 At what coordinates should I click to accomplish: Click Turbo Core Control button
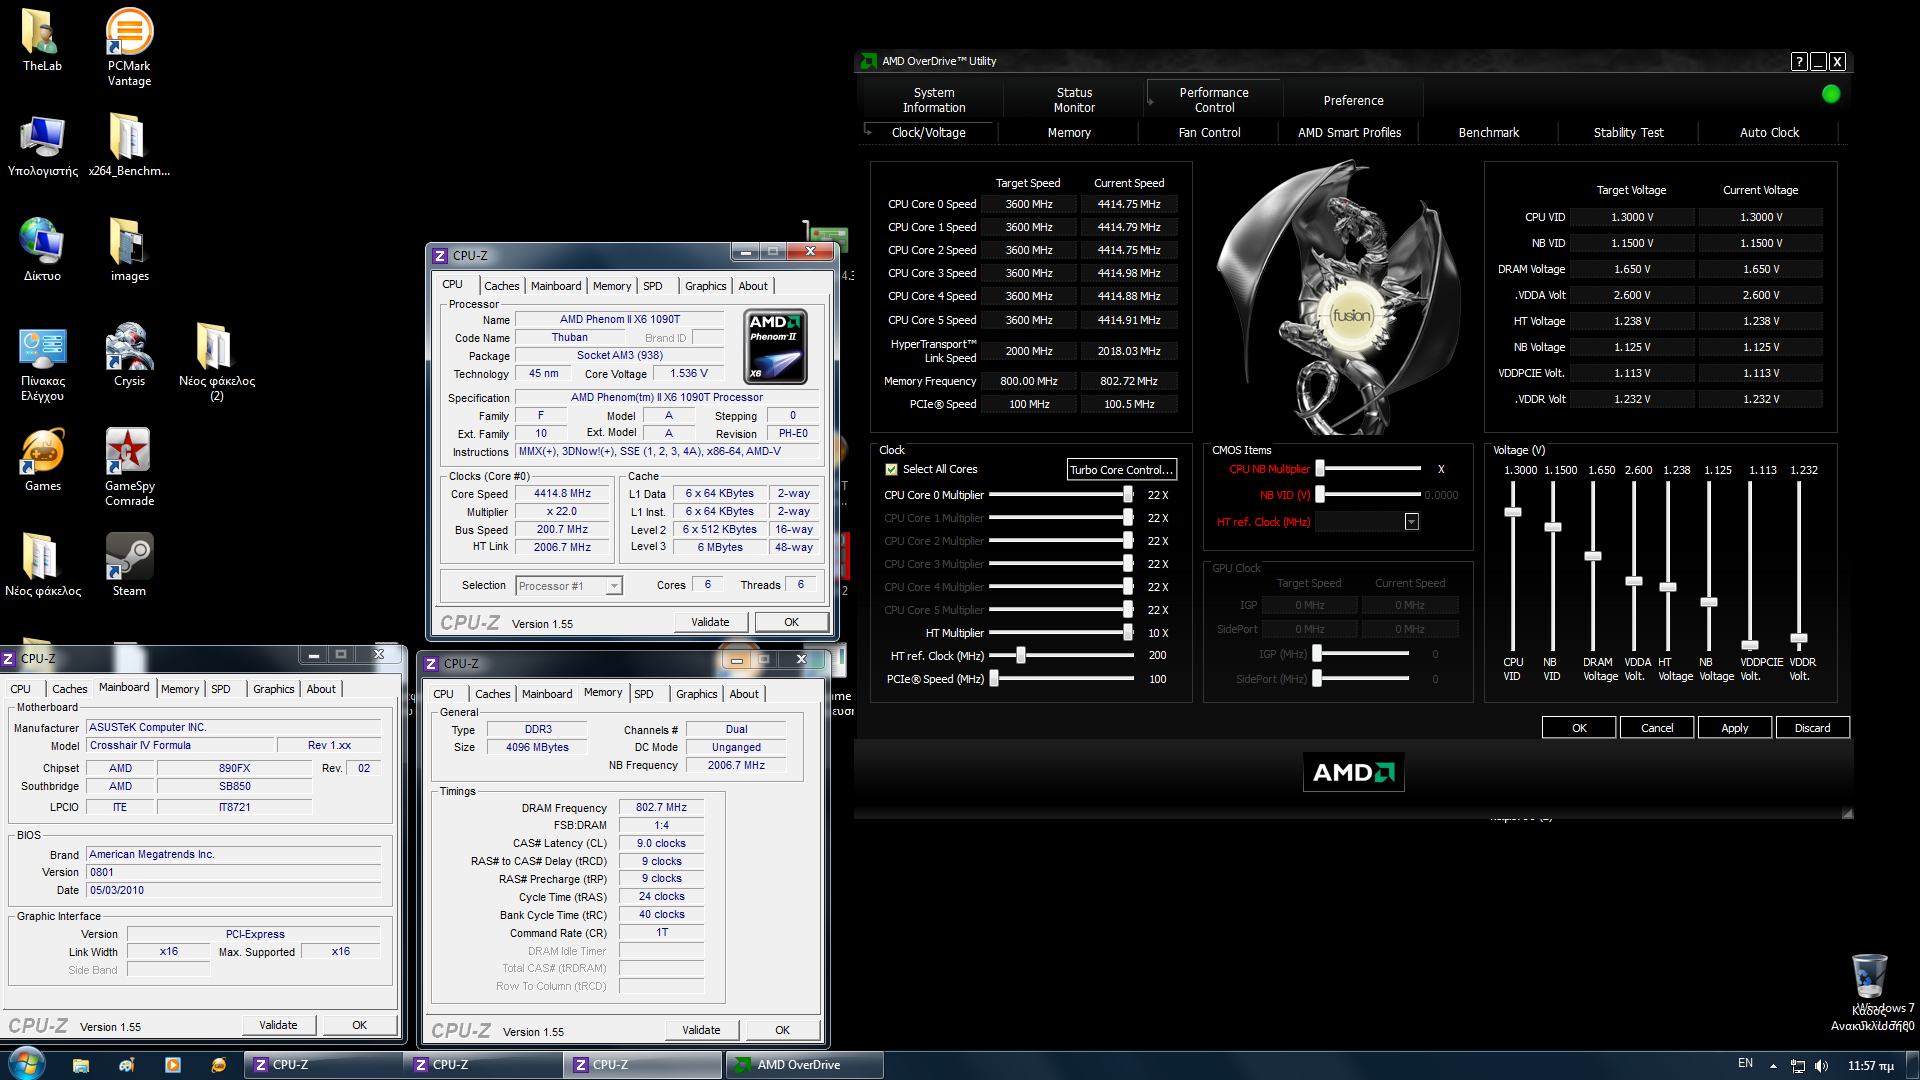click(1121, 470)
